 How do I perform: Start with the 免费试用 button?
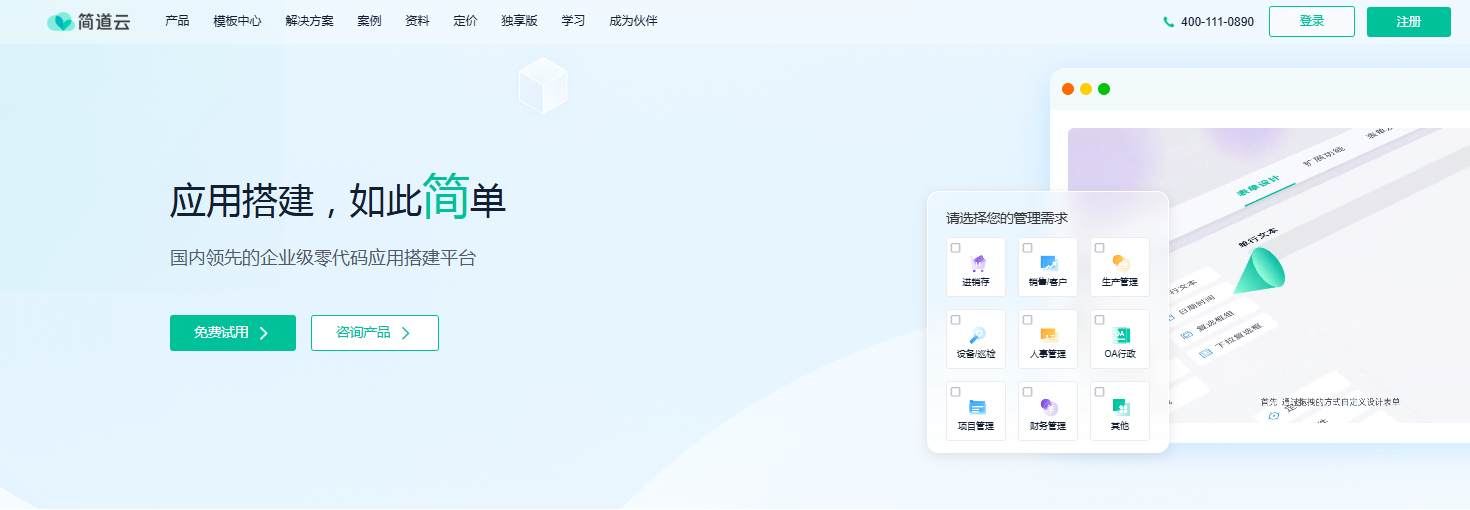point(233,333)
